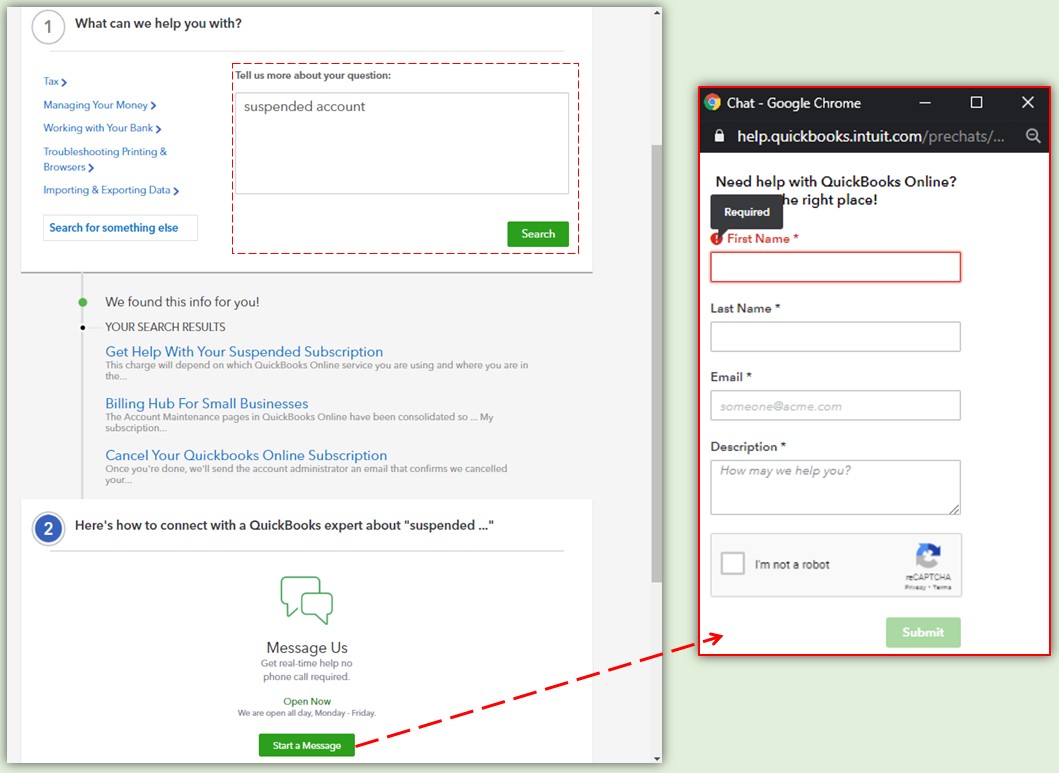Check the I'm not a robot checkbox
This screenshot has height=773, width=1059.
(733, 563)
